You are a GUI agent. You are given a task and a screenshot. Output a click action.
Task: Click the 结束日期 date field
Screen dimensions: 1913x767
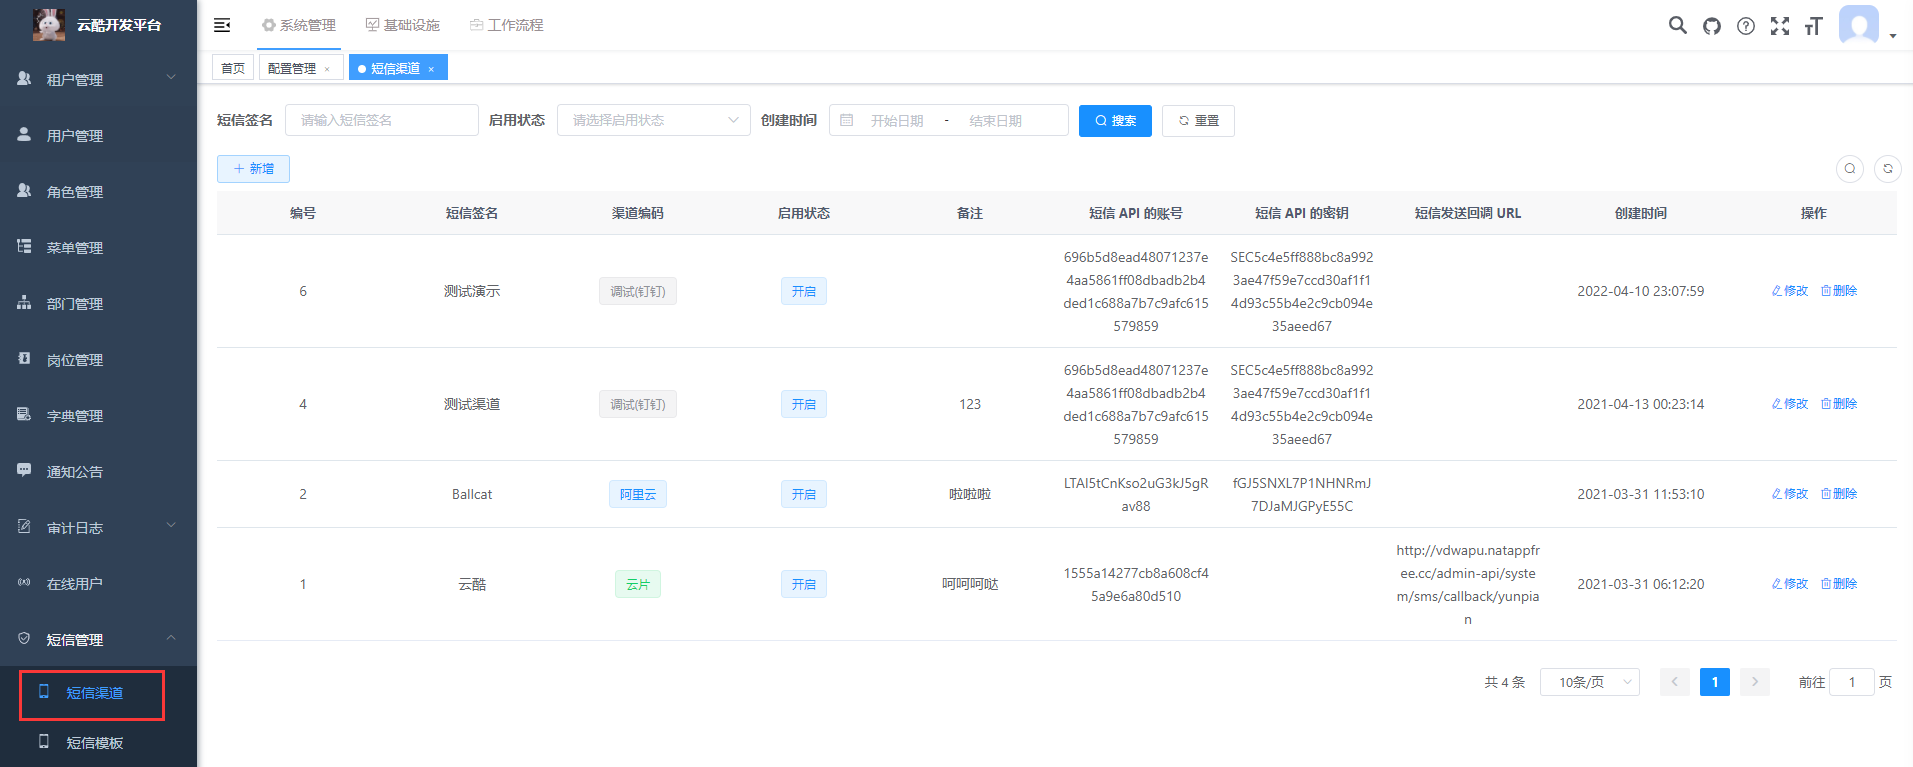point(995,121)
